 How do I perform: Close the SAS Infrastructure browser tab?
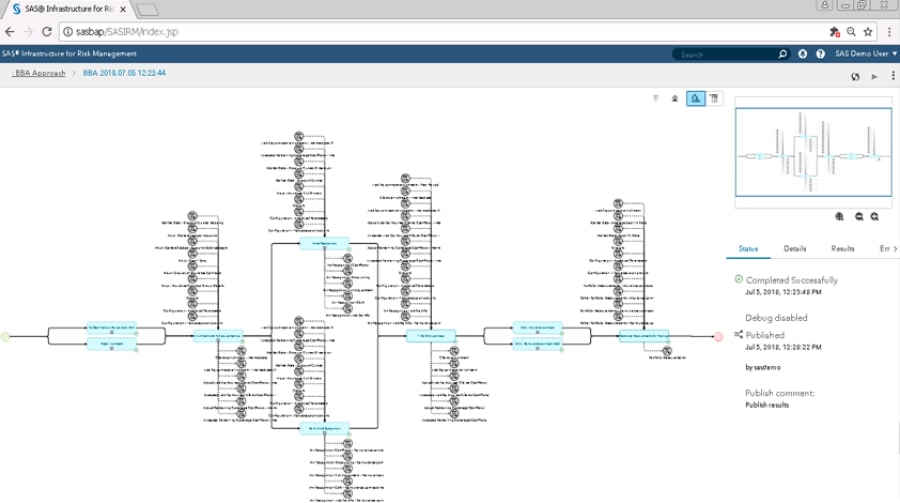click(123, 9)
